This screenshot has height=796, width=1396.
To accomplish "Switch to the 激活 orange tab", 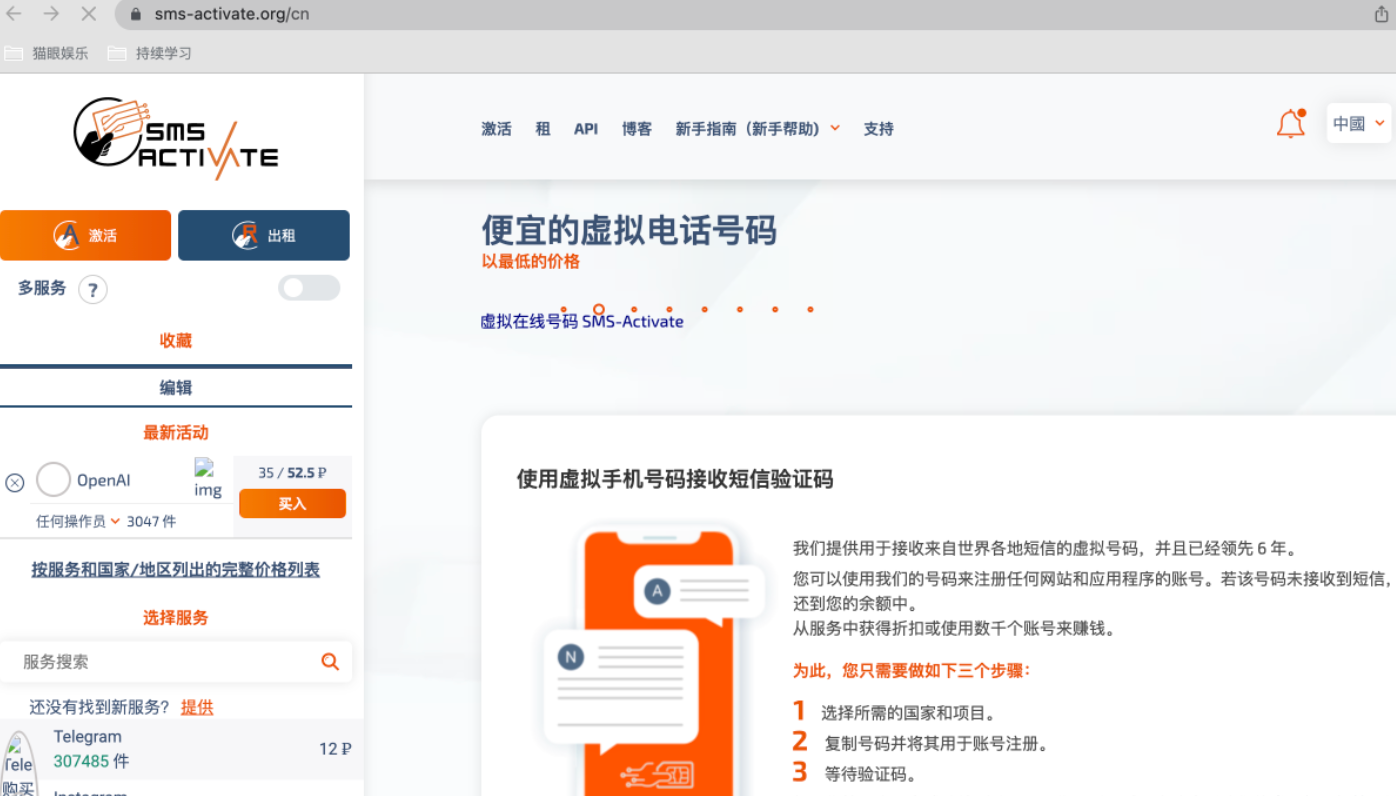I will point(85,235).
